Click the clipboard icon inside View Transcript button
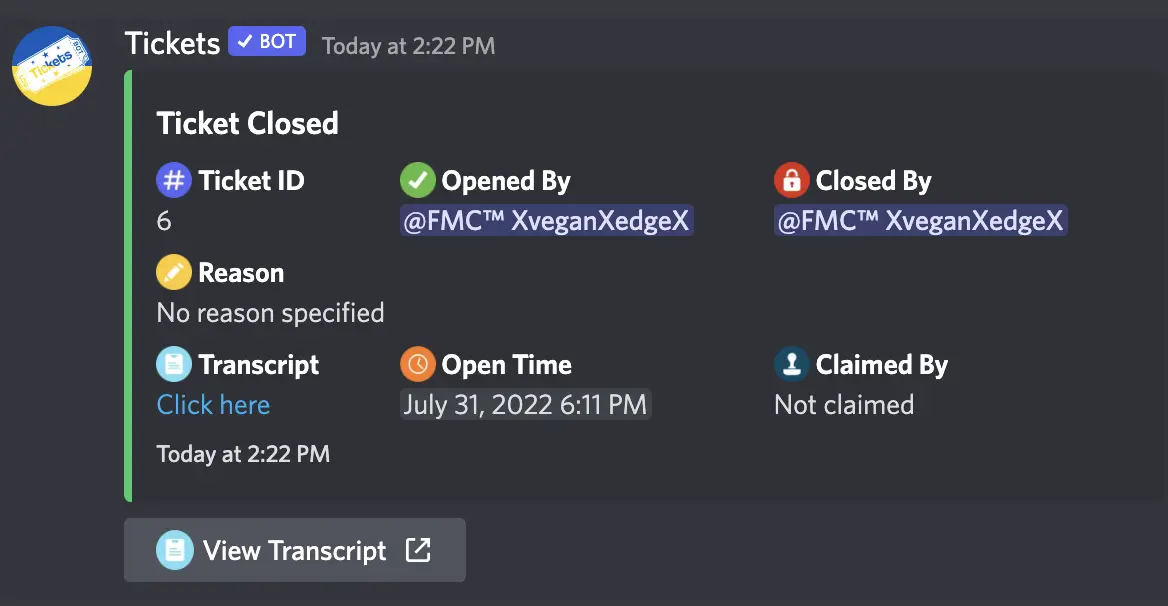This screenshot has width=1168, height=606. coord(175,550)
